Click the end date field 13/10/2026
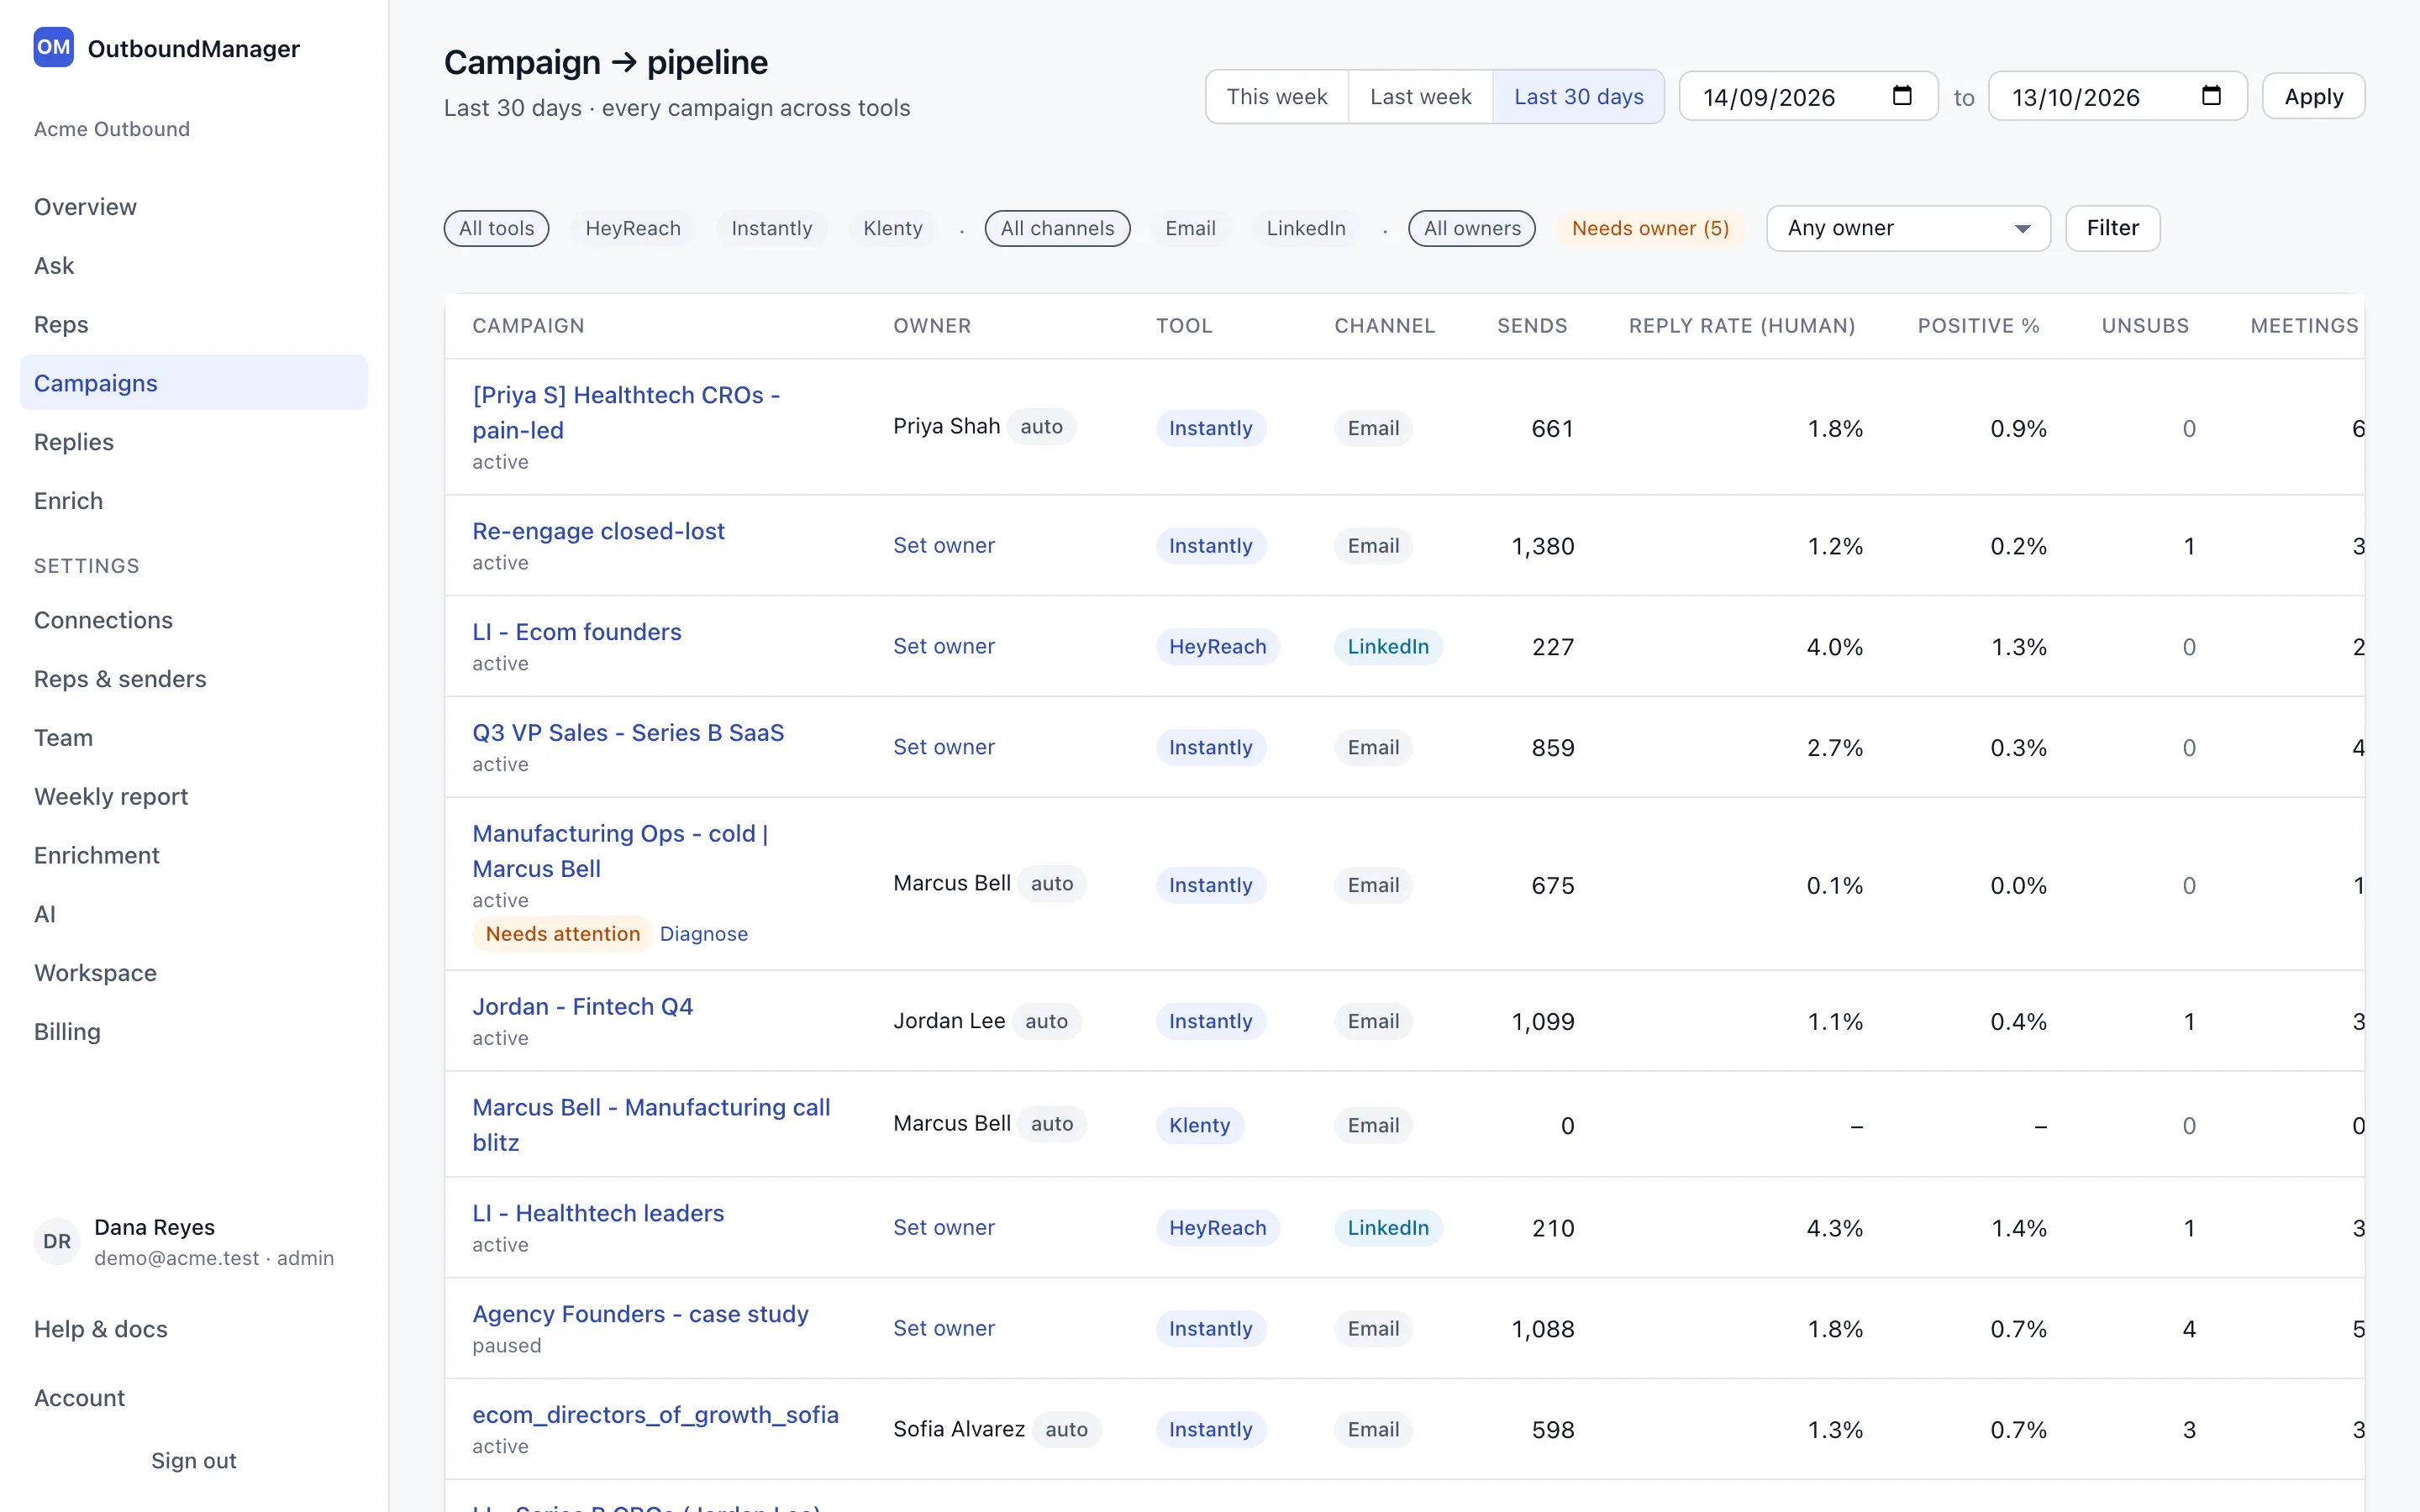This screenshot has width=2420, height=1512. (2117, 97)
